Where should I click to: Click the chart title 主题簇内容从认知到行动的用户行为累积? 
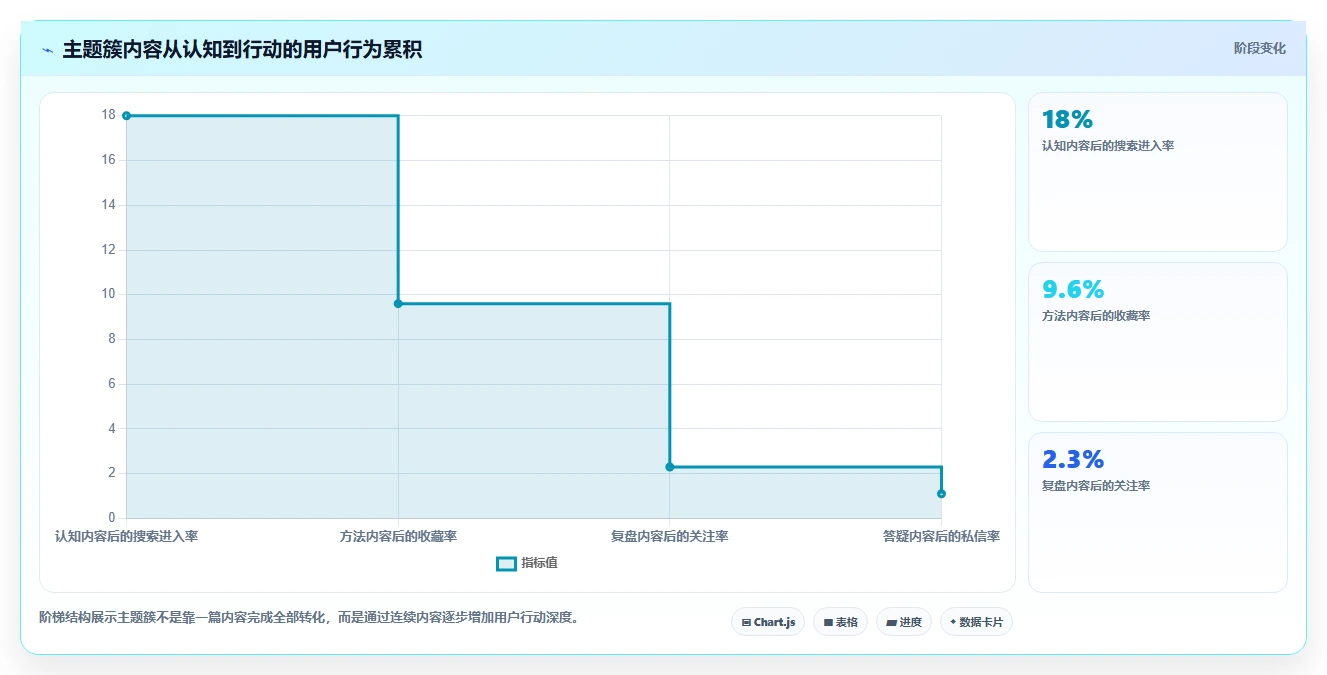click(x=242, y=50)
